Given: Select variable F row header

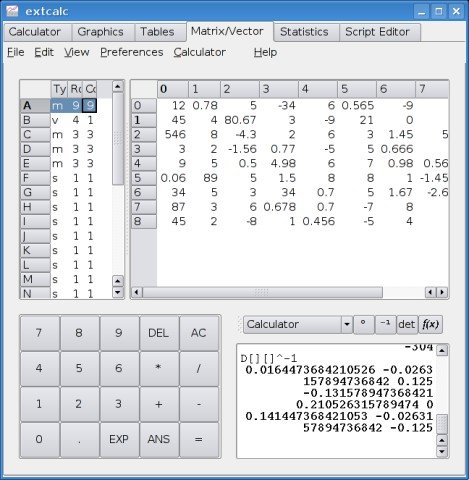Looking at the screenshot, I should coord(35,178).
